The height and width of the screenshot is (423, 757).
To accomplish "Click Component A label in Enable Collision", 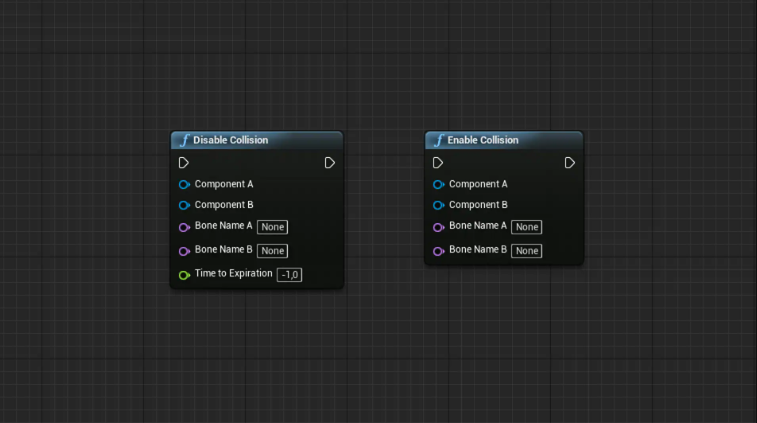I will pyautogui.click(x=478, y=184).
